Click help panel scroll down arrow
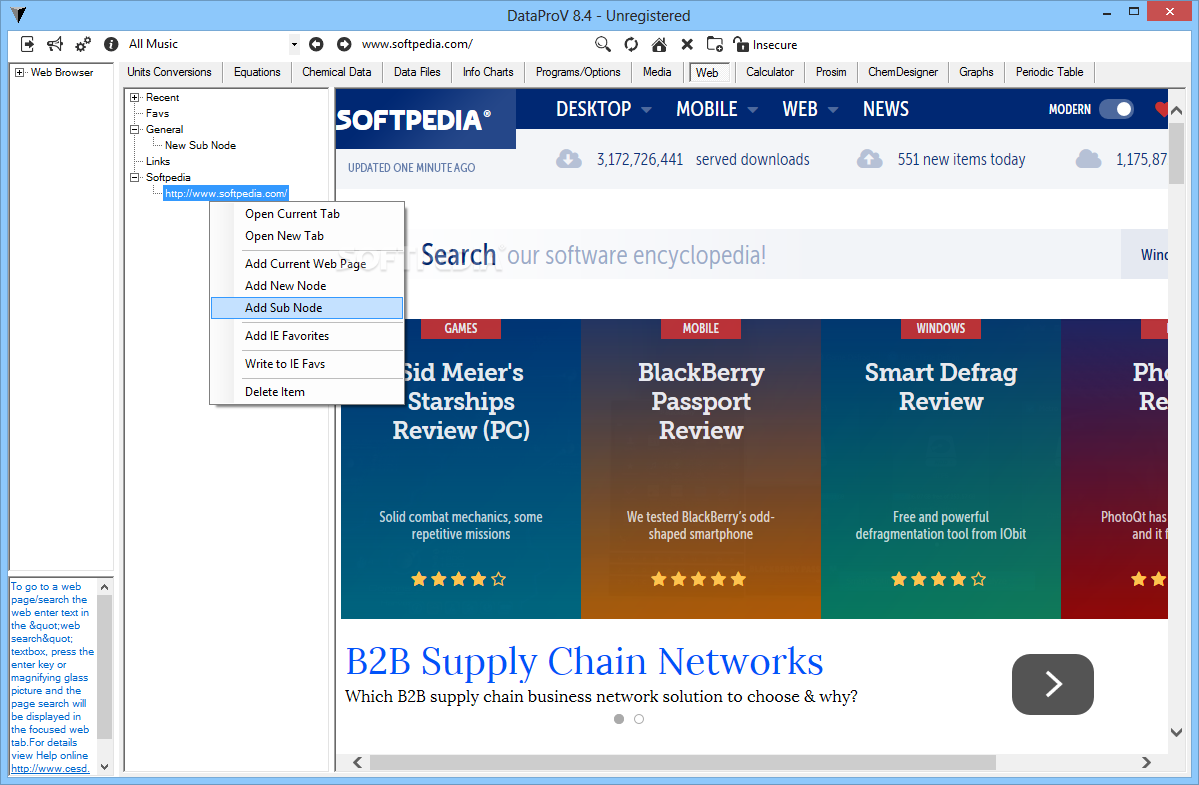This screenshot has height=785, width=1199. (105, 767)
